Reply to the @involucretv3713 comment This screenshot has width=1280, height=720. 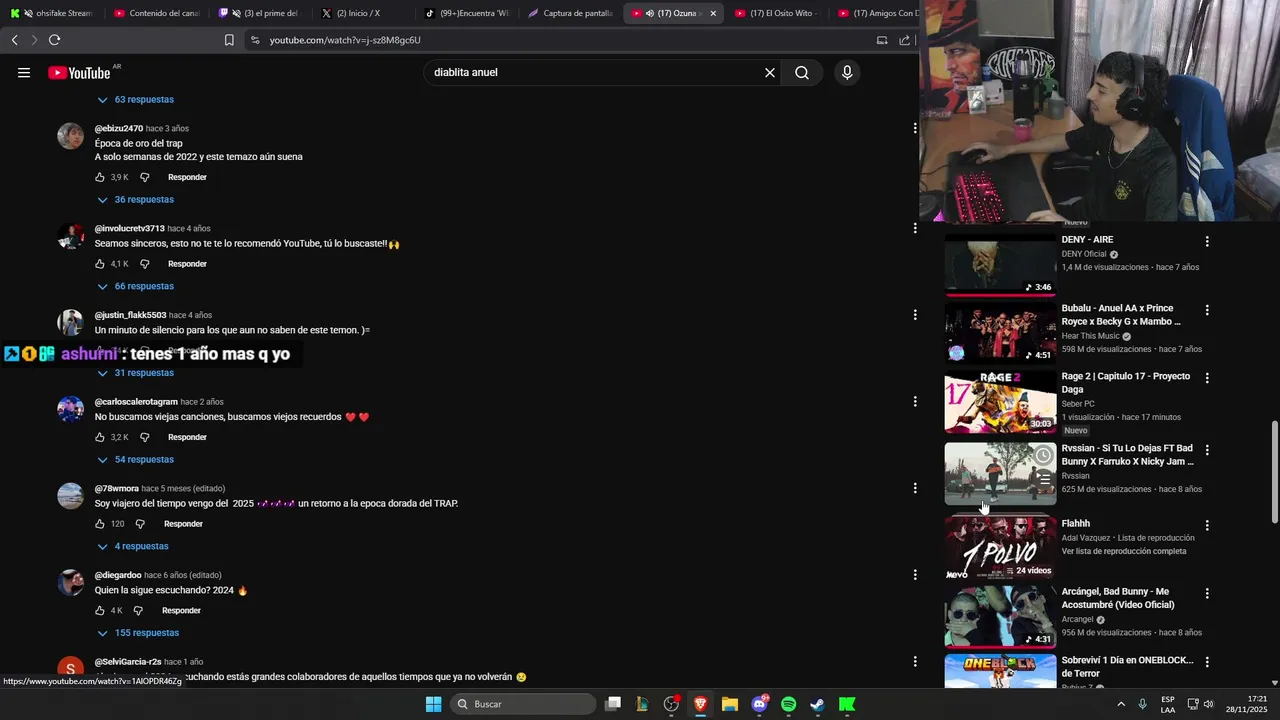click(187, 264)
